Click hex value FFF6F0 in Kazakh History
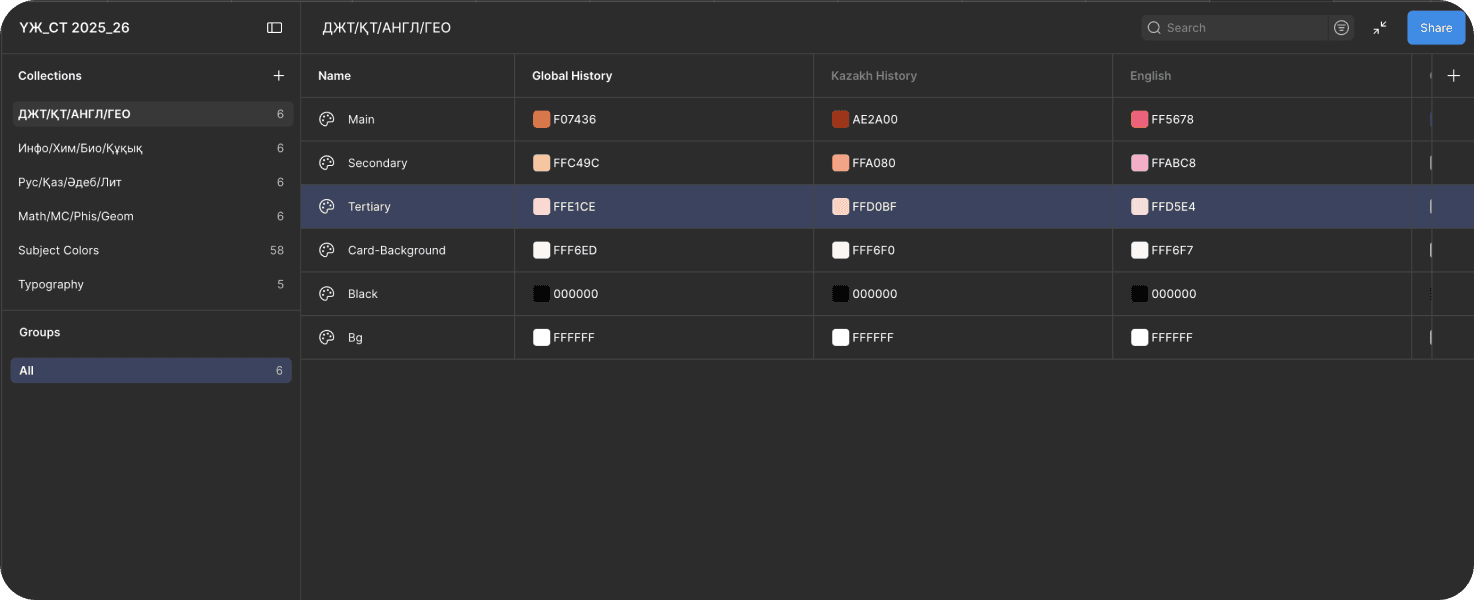1474x600 pixels. [x=874, y=250]
